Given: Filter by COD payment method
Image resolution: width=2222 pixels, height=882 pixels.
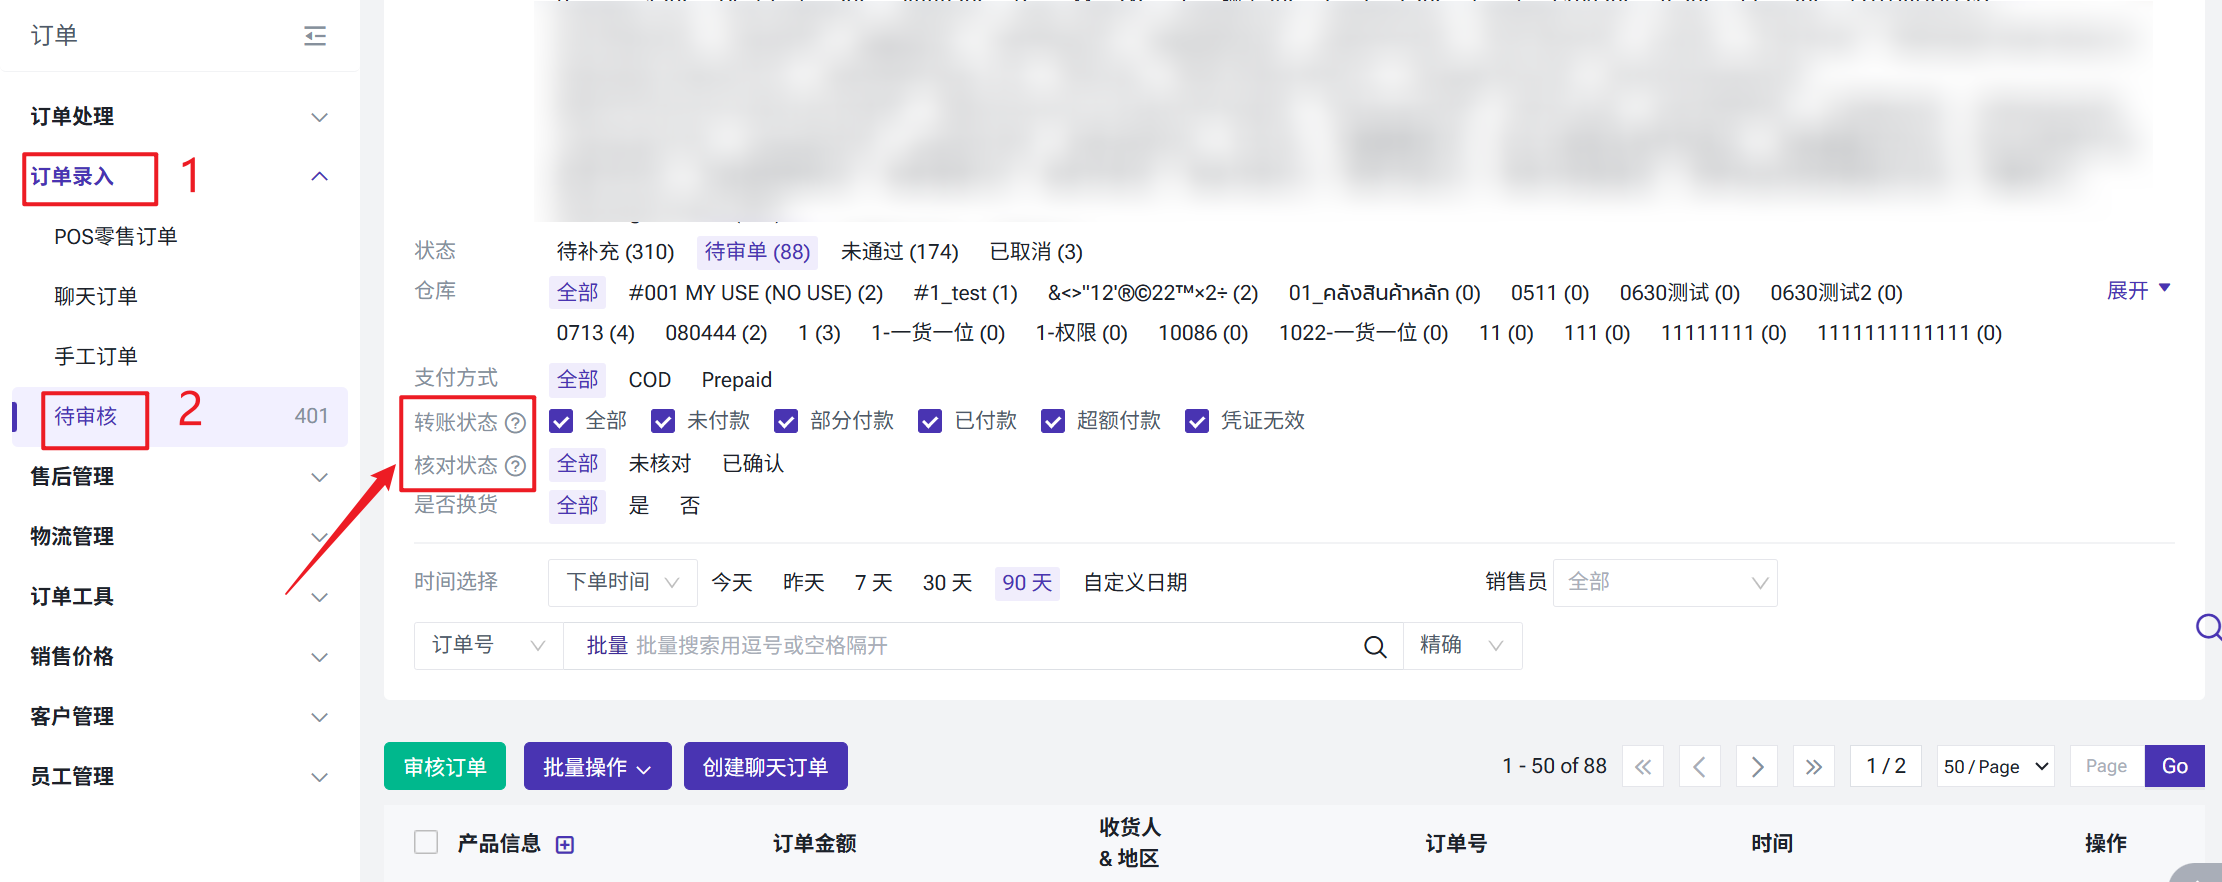Looking at the screenshot, I should [x=649, y=380].
